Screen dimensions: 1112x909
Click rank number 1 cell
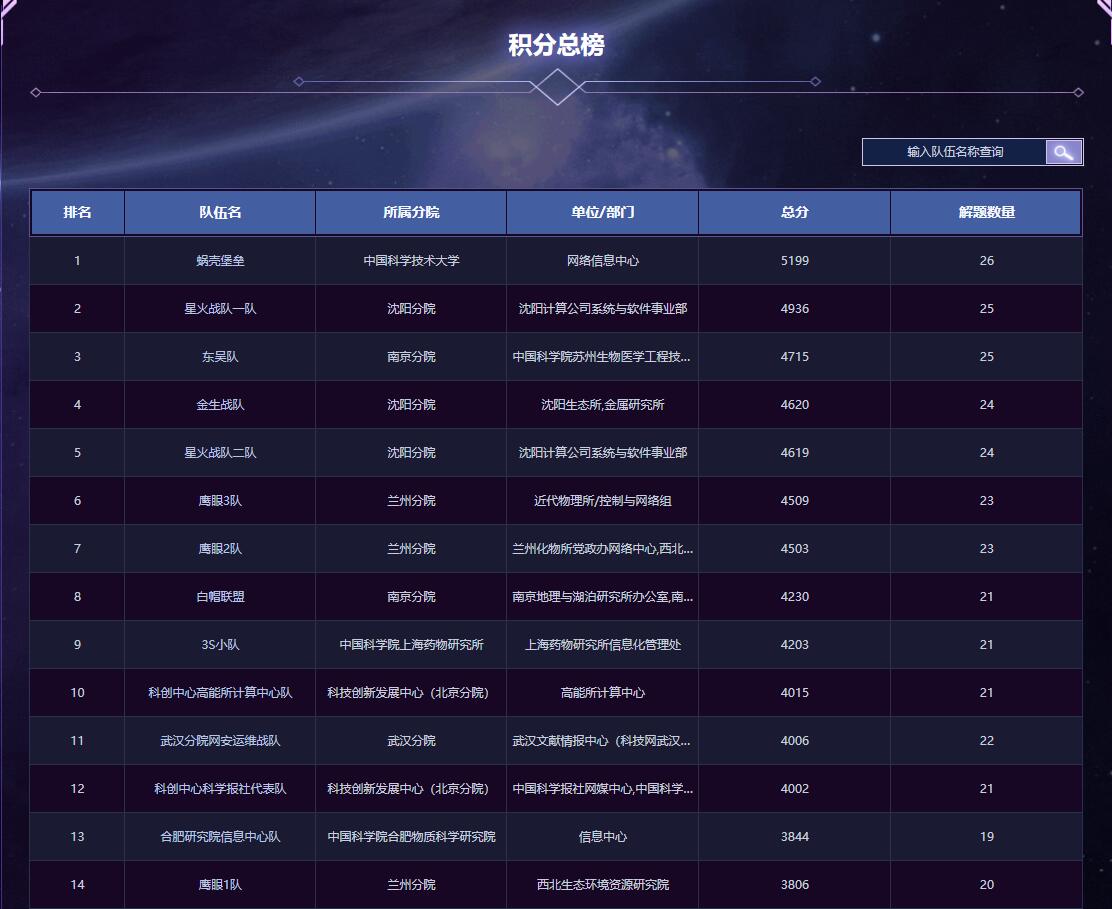click(77, 261)
